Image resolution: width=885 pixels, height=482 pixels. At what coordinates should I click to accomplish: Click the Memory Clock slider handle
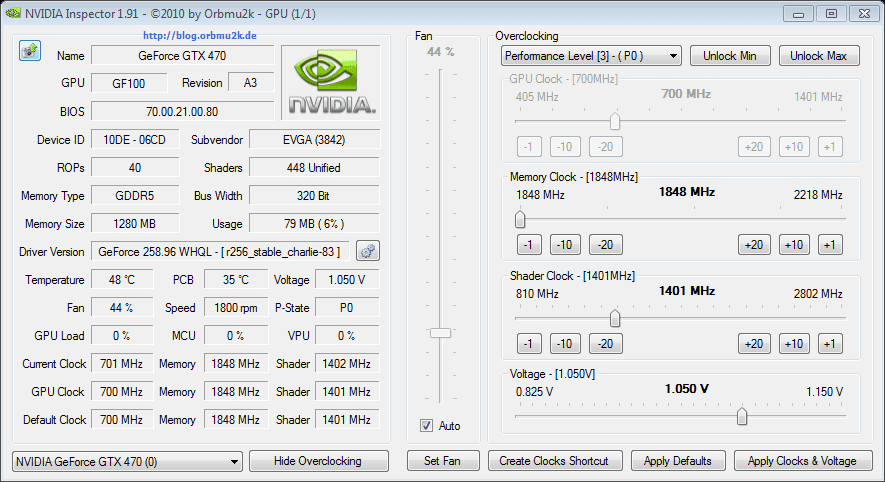click(x=520, y=219)
